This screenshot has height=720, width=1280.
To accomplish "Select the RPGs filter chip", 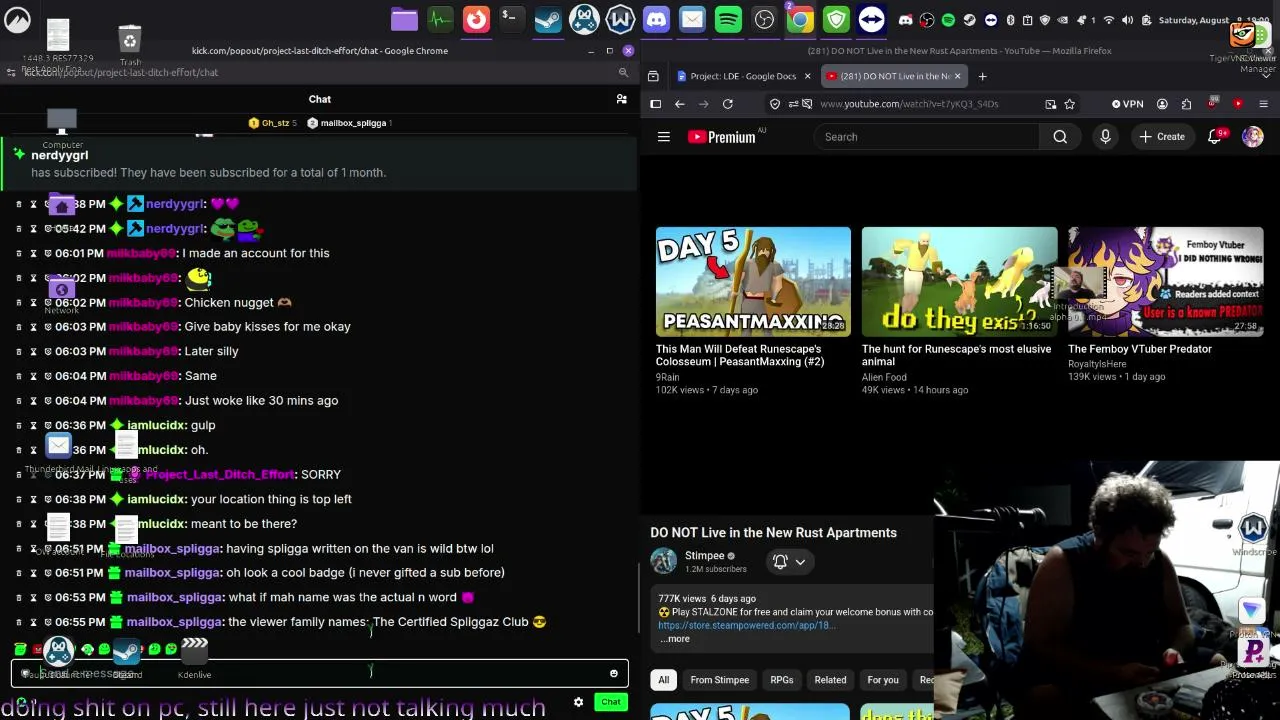I will tap(782, 680).
